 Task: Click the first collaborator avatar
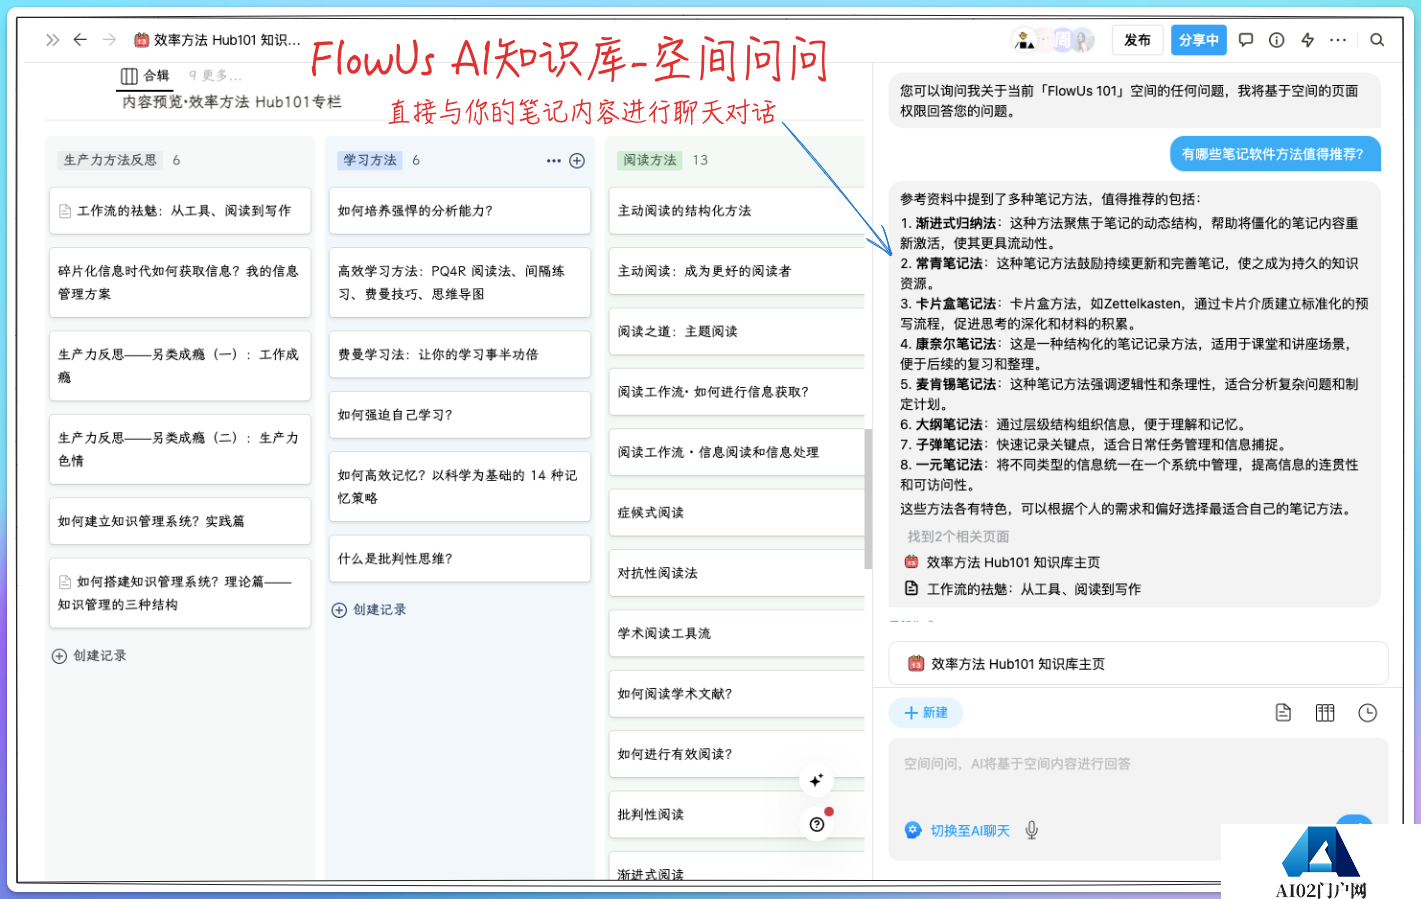pyautogui.click(x=1025, y=40)
